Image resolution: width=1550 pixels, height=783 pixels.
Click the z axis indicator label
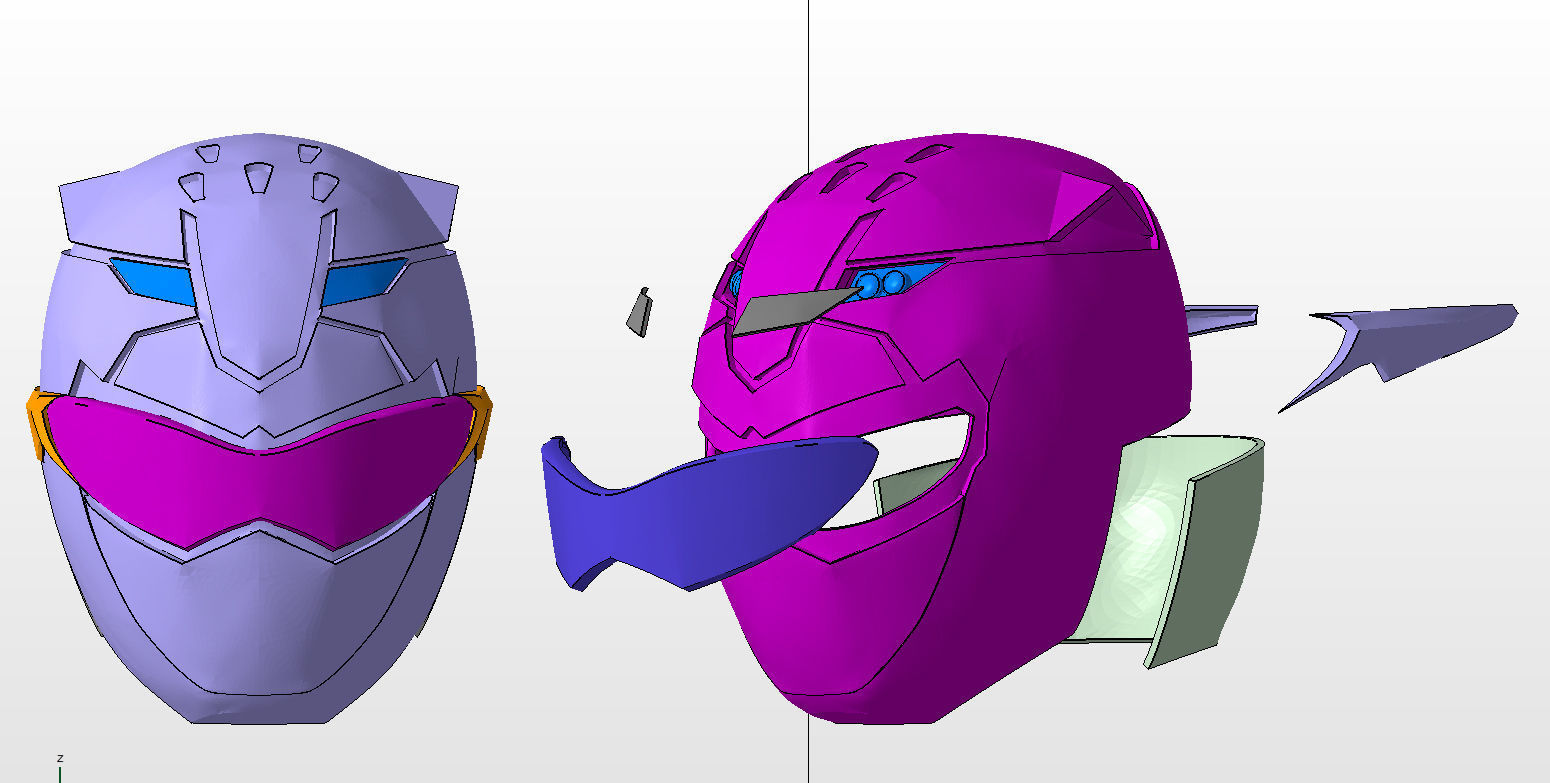(60, 759)
